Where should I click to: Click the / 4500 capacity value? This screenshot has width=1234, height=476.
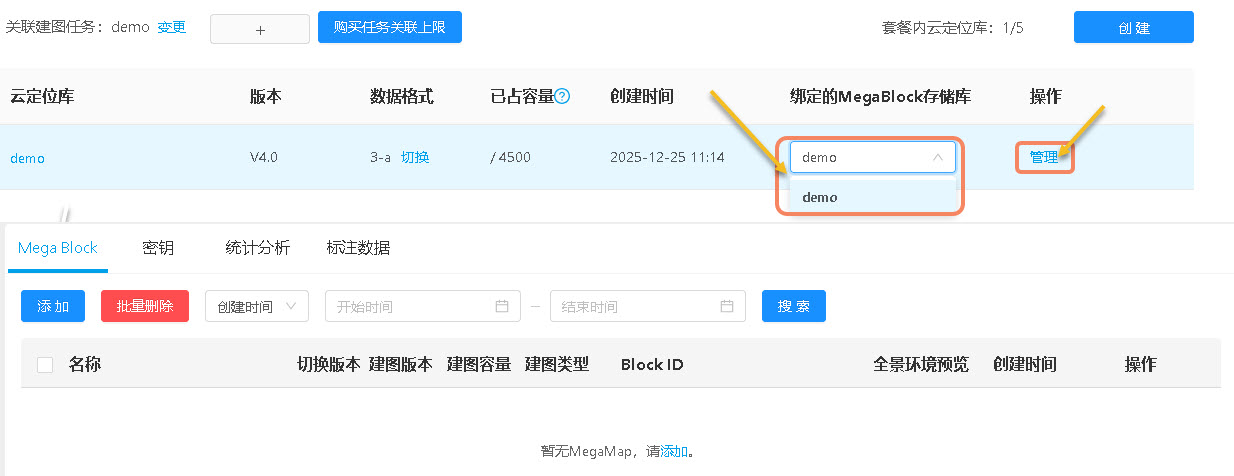coord(511,157)
